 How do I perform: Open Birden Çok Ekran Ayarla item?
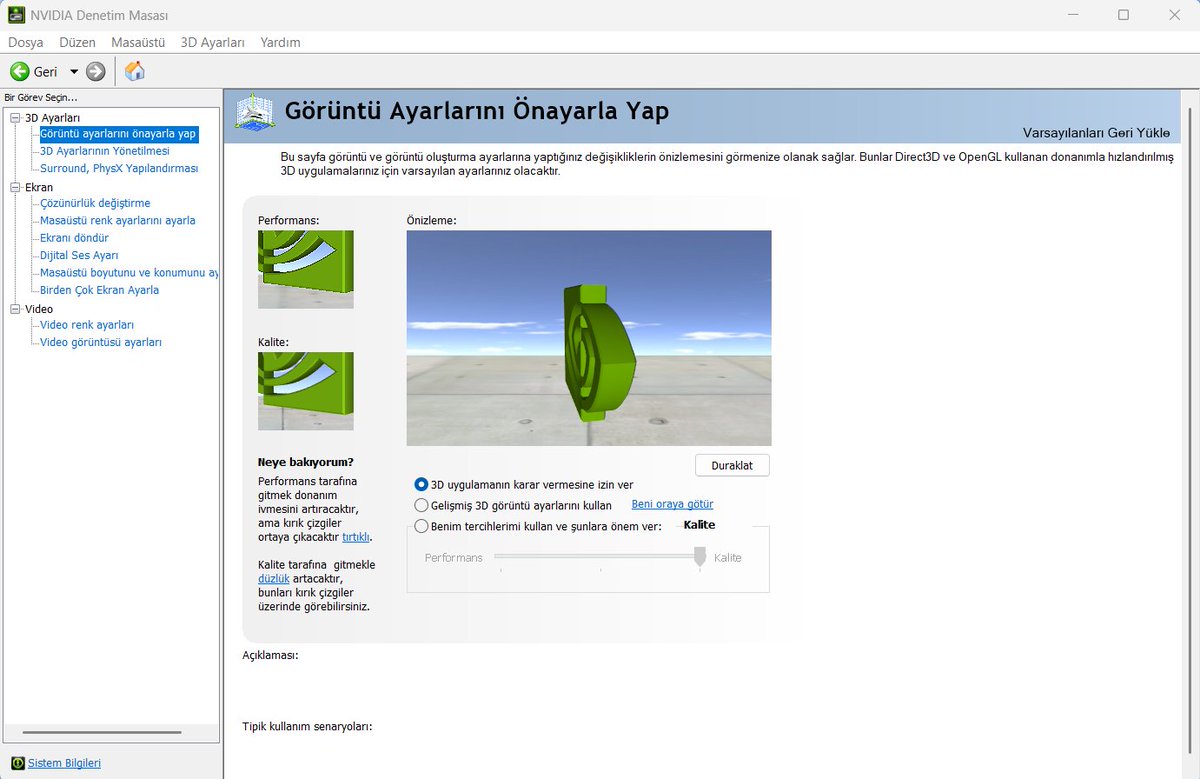(99, 290)
